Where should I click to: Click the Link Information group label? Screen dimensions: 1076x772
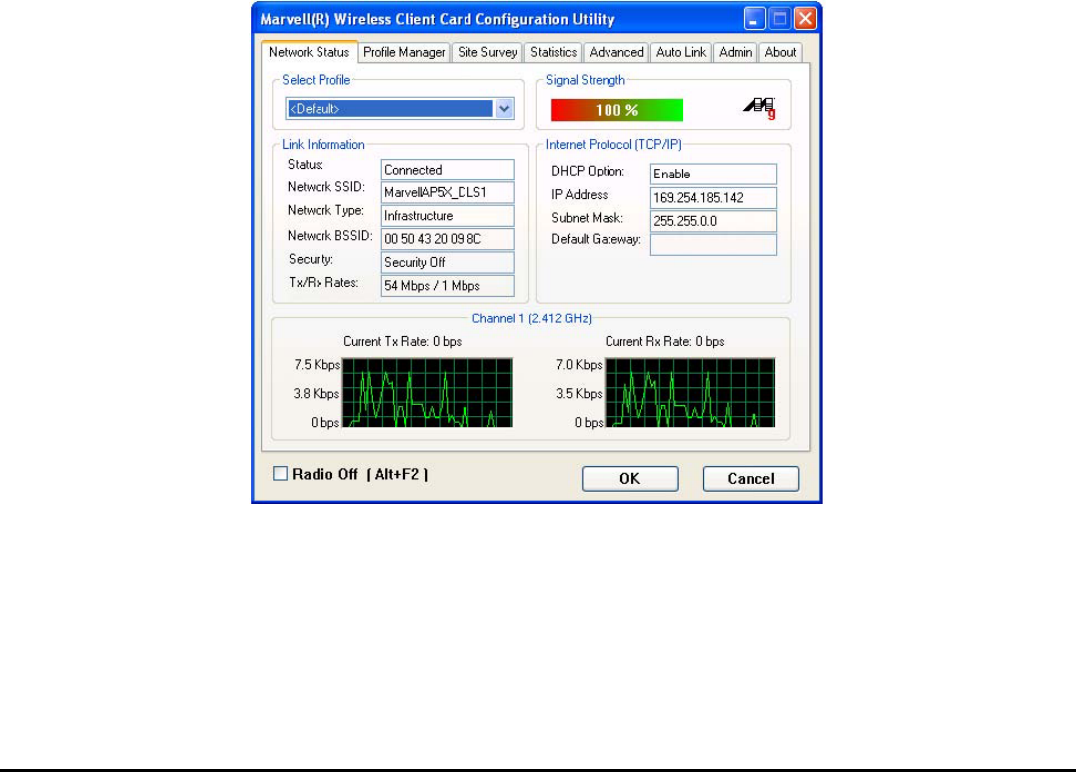[x=323, y=145]
